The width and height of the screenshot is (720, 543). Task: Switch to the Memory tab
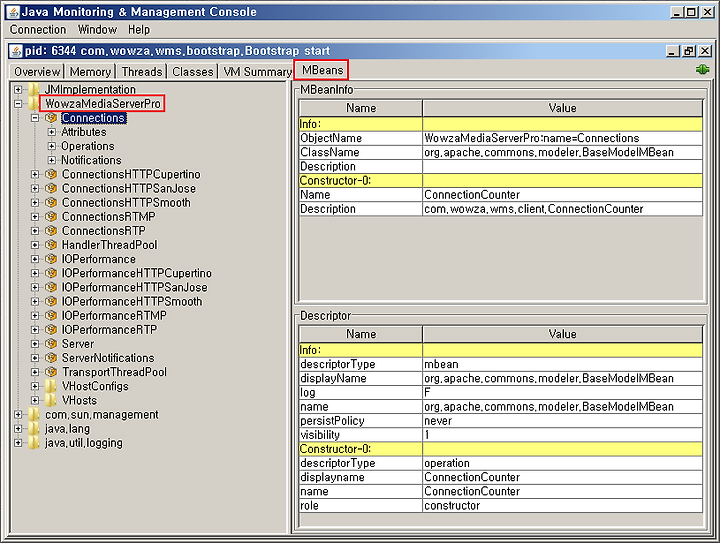(90, 72)
